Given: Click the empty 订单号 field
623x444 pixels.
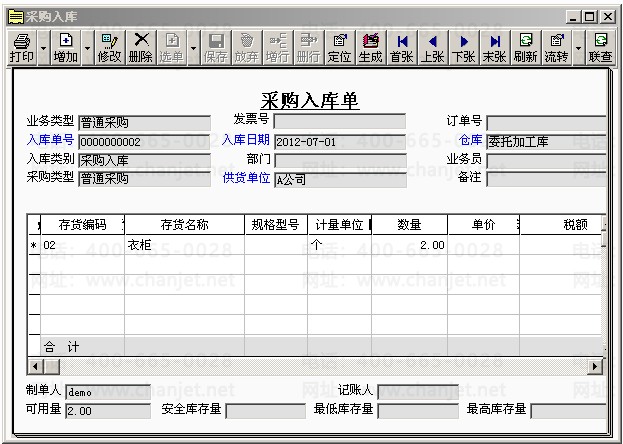Looking at the screenshot, I should [x=546, y=123].
